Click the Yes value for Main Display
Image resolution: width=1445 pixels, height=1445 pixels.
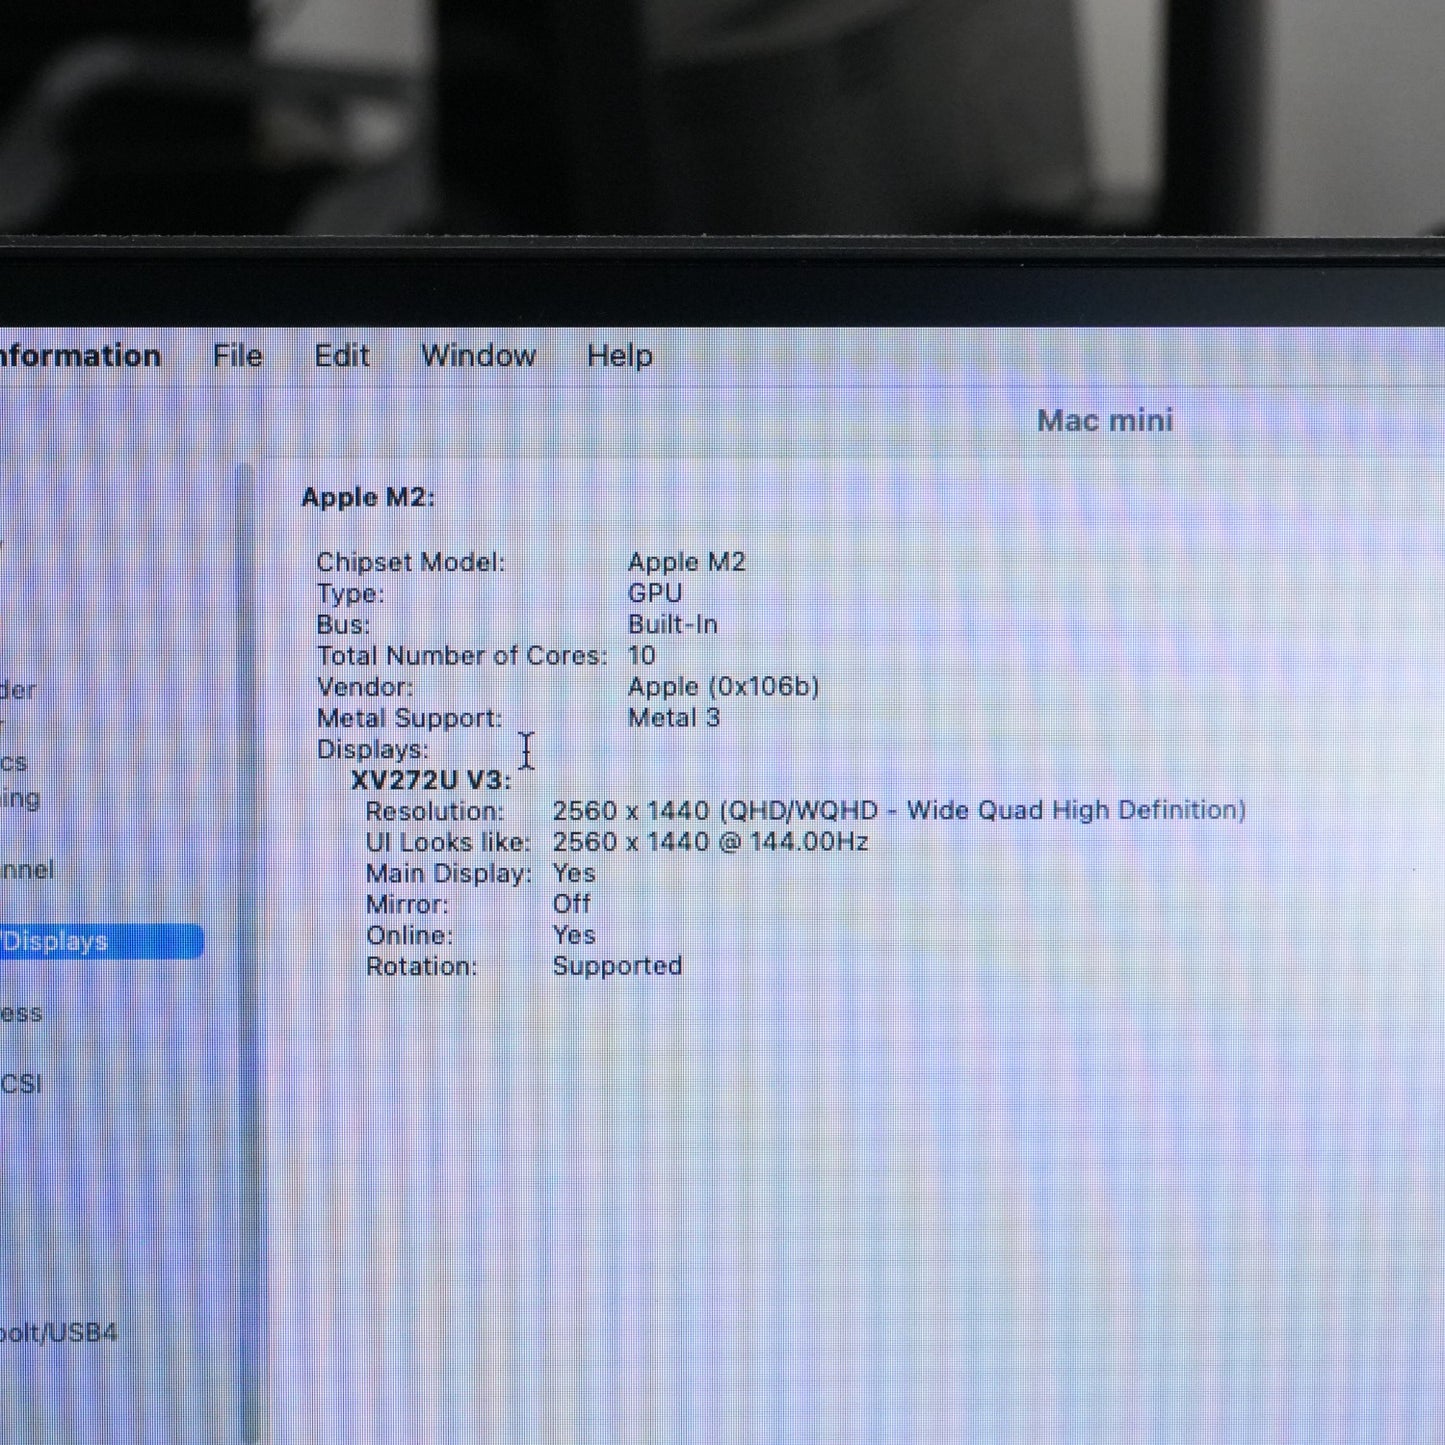(574, 873)
